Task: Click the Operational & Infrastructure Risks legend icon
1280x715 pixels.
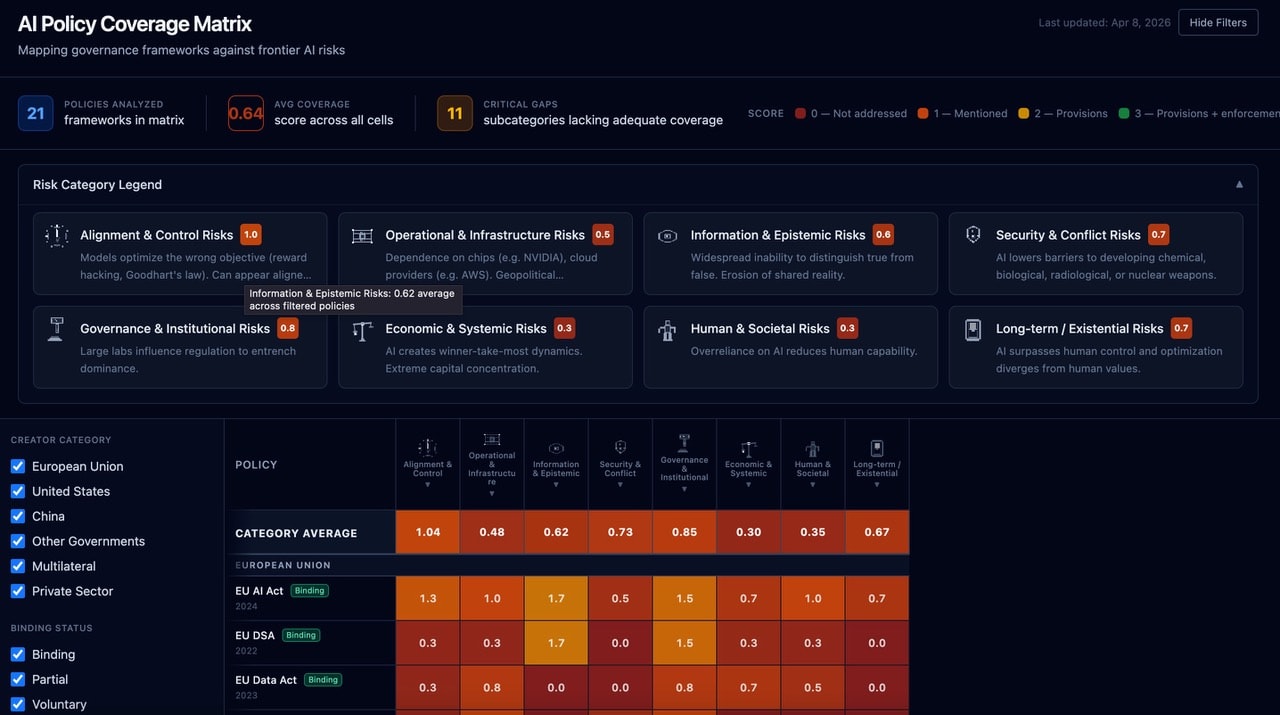Action: coord(362,236)
